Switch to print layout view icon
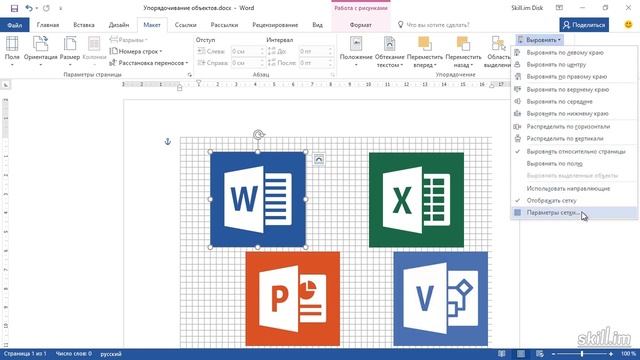640x360 pixels. 521,353
